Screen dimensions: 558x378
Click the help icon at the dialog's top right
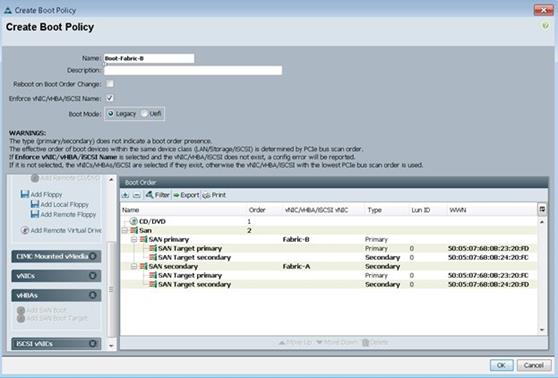click(x=545, y=26)
